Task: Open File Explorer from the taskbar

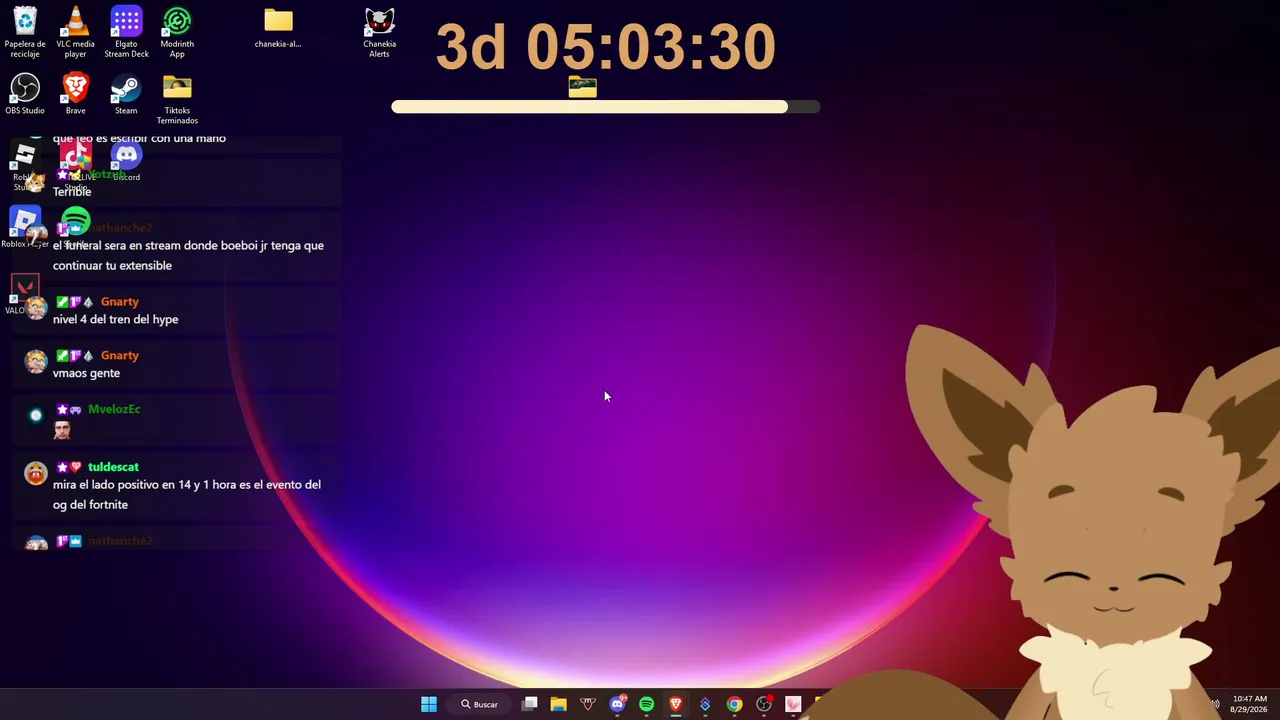Action: tap(559, 704)
